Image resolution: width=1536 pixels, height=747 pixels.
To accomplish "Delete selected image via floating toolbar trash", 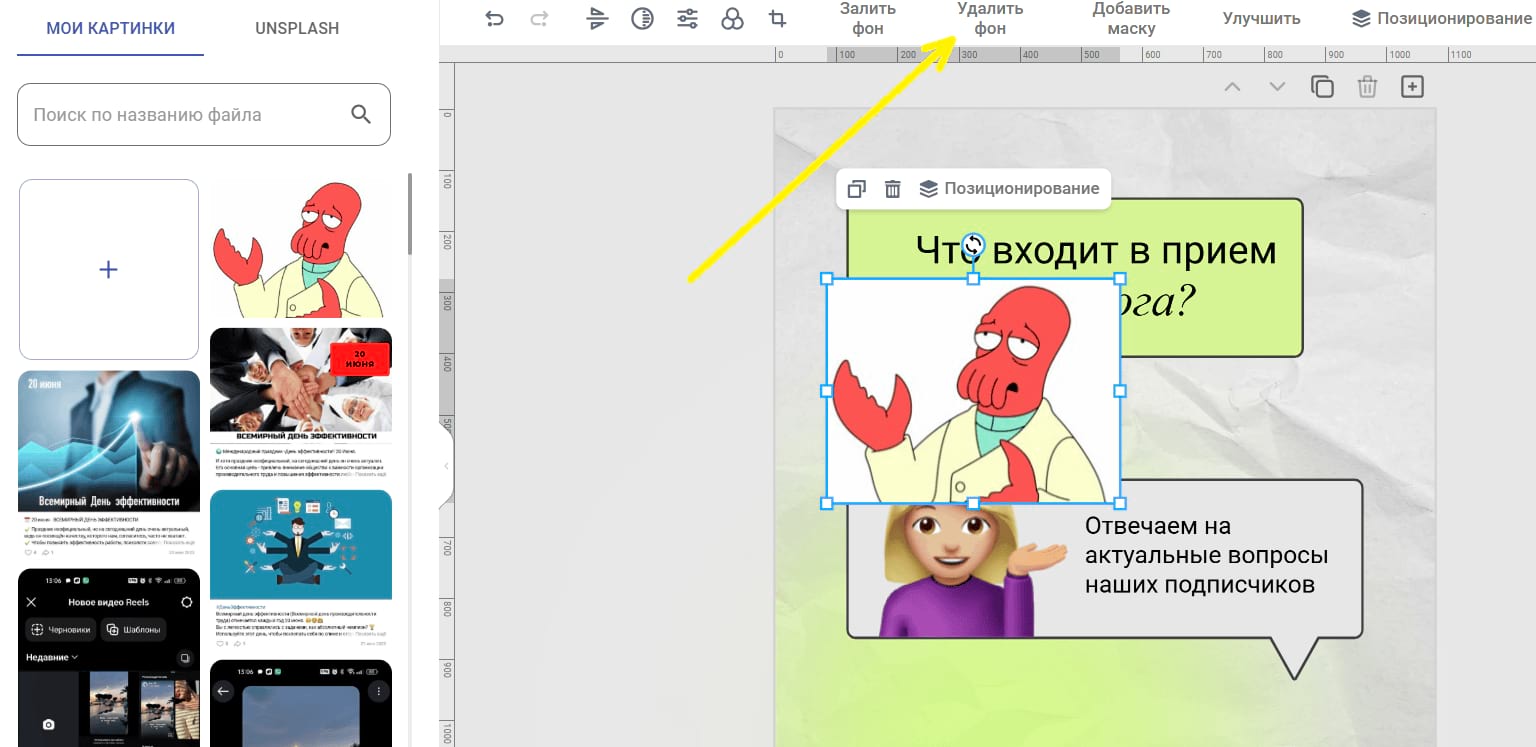I will coord(893,189).
